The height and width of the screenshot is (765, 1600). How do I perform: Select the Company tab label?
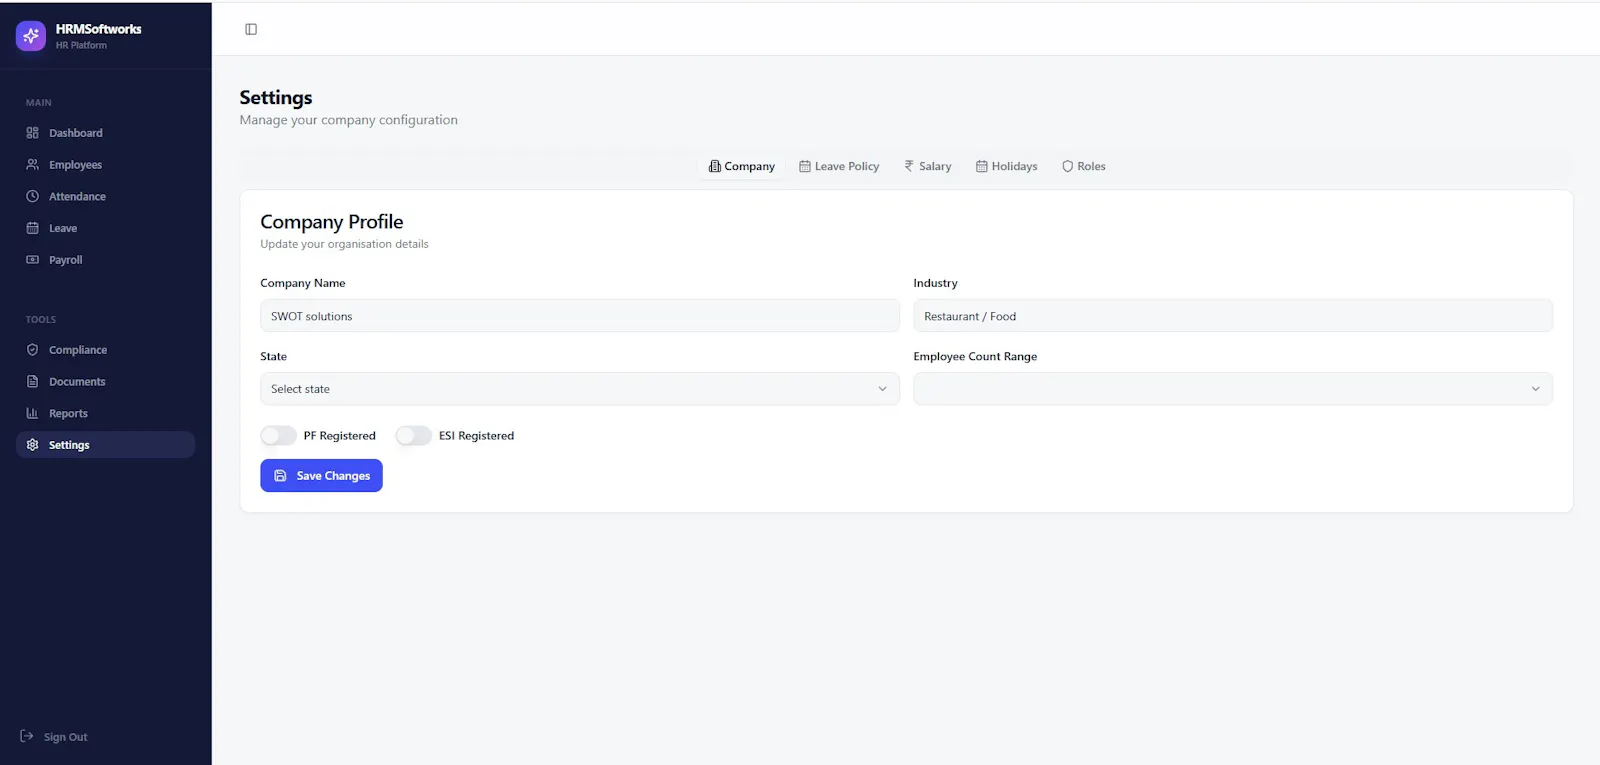(749, 166)
